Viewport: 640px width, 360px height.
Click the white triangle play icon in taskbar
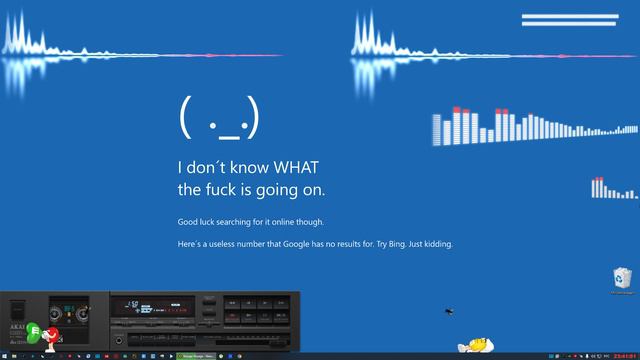coord(171,356)
